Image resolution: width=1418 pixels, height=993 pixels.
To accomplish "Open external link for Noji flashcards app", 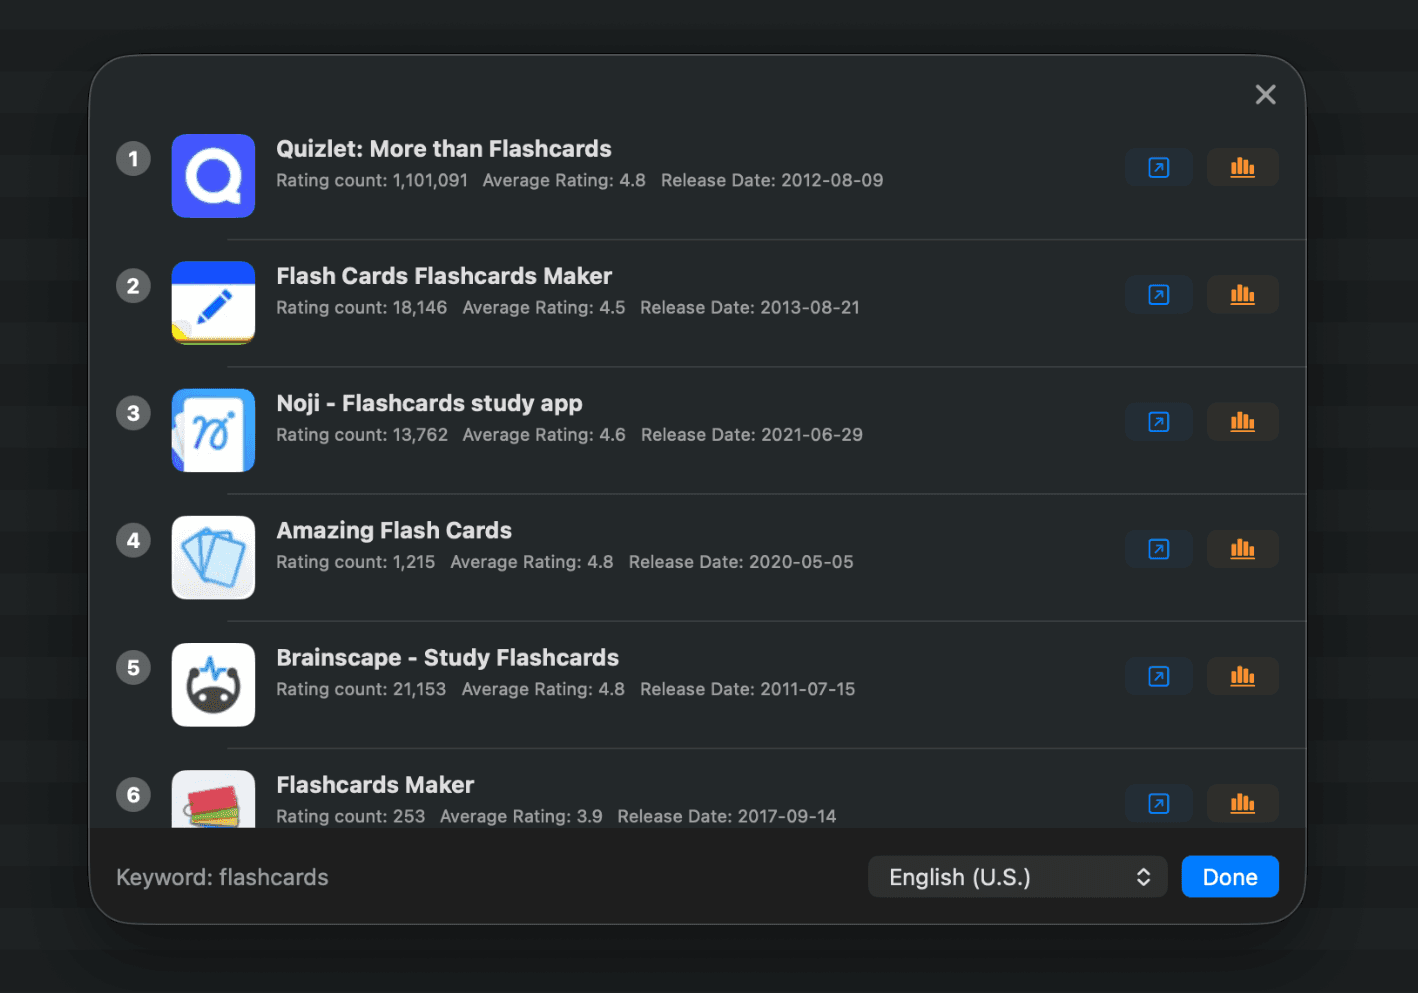I will (x=1158, y=421).
